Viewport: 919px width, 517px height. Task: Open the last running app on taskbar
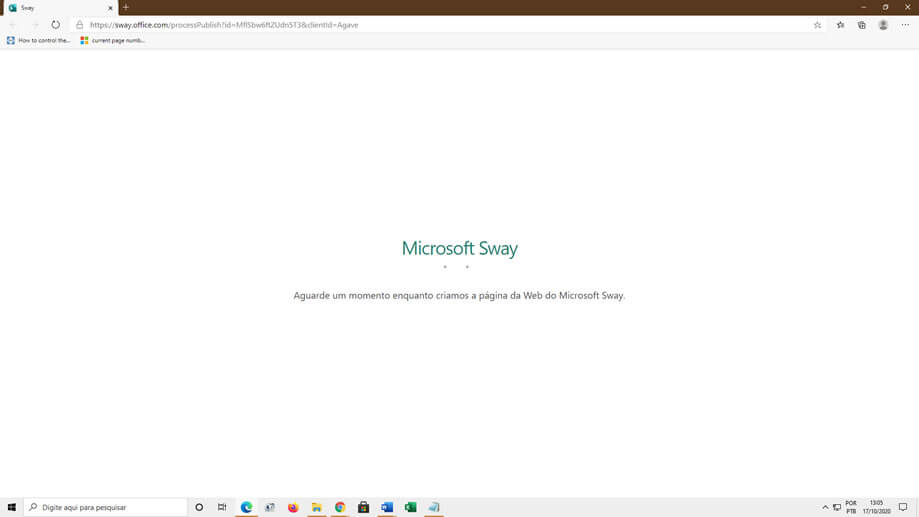[x=434, y=507]
